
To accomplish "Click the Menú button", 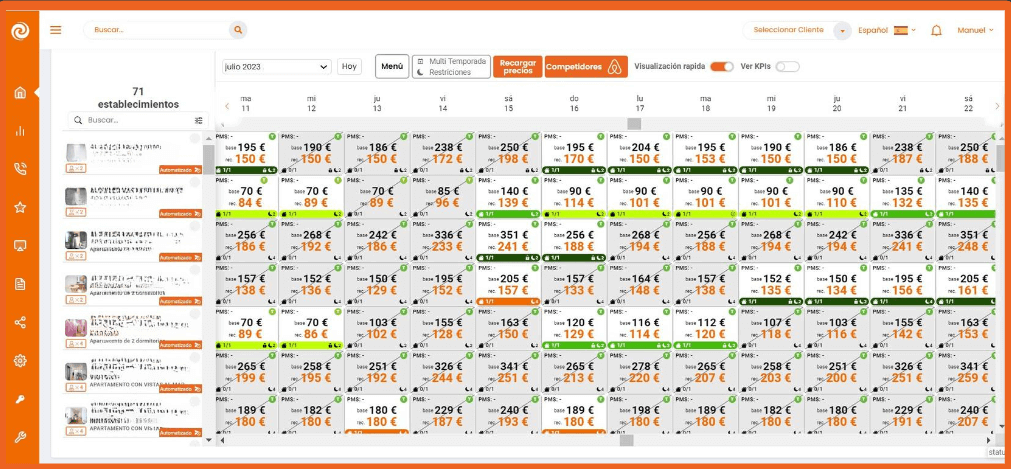I will [392, 67].
